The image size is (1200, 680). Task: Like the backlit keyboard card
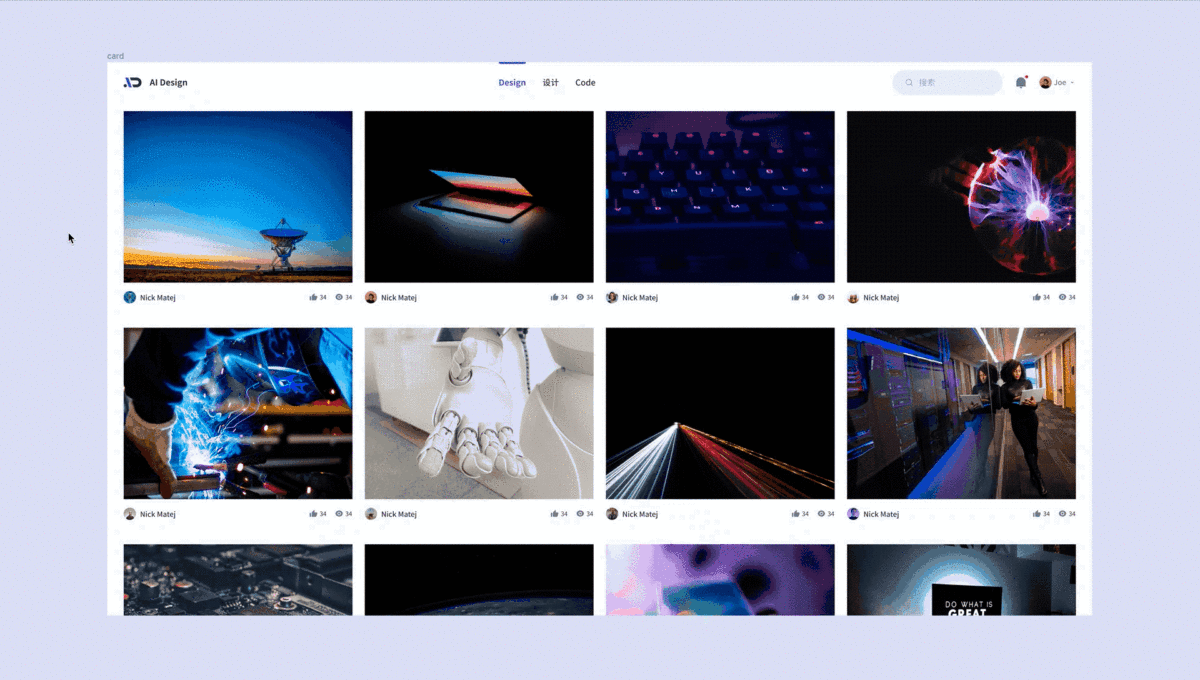[x=796, y=297]
